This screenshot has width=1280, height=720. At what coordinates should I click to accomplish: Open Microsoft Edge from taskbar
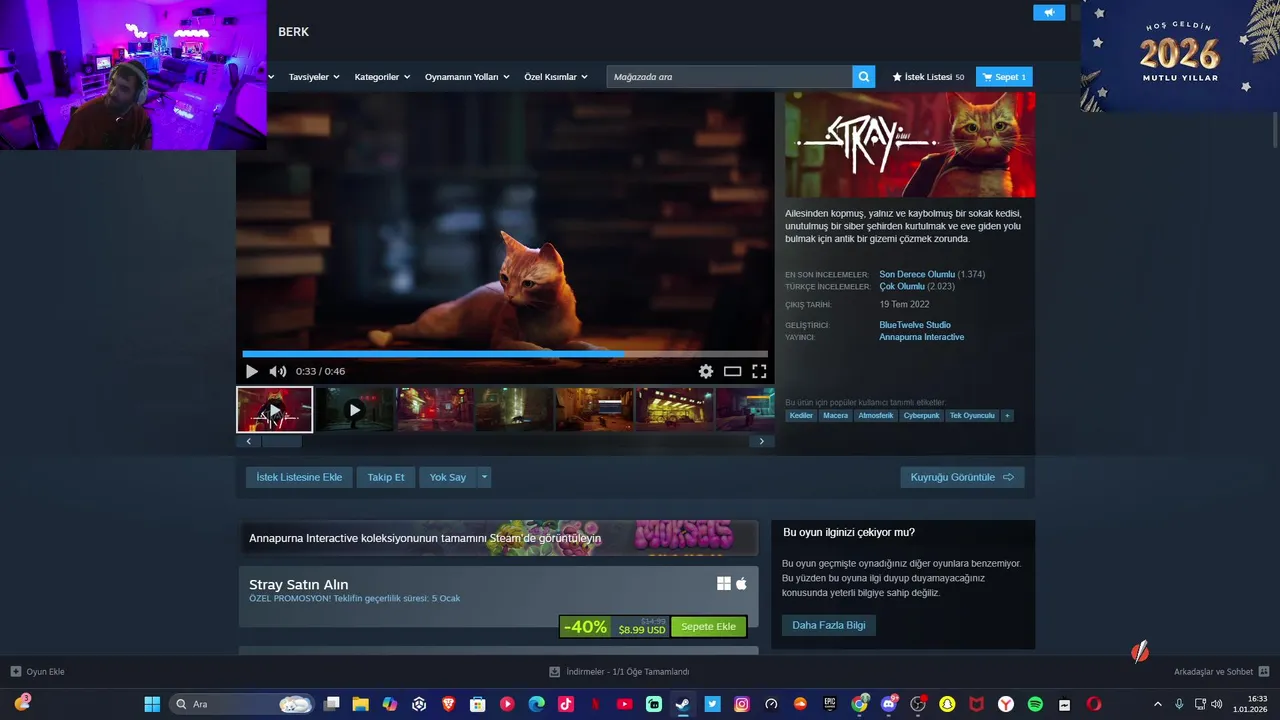tap(536, 704)
